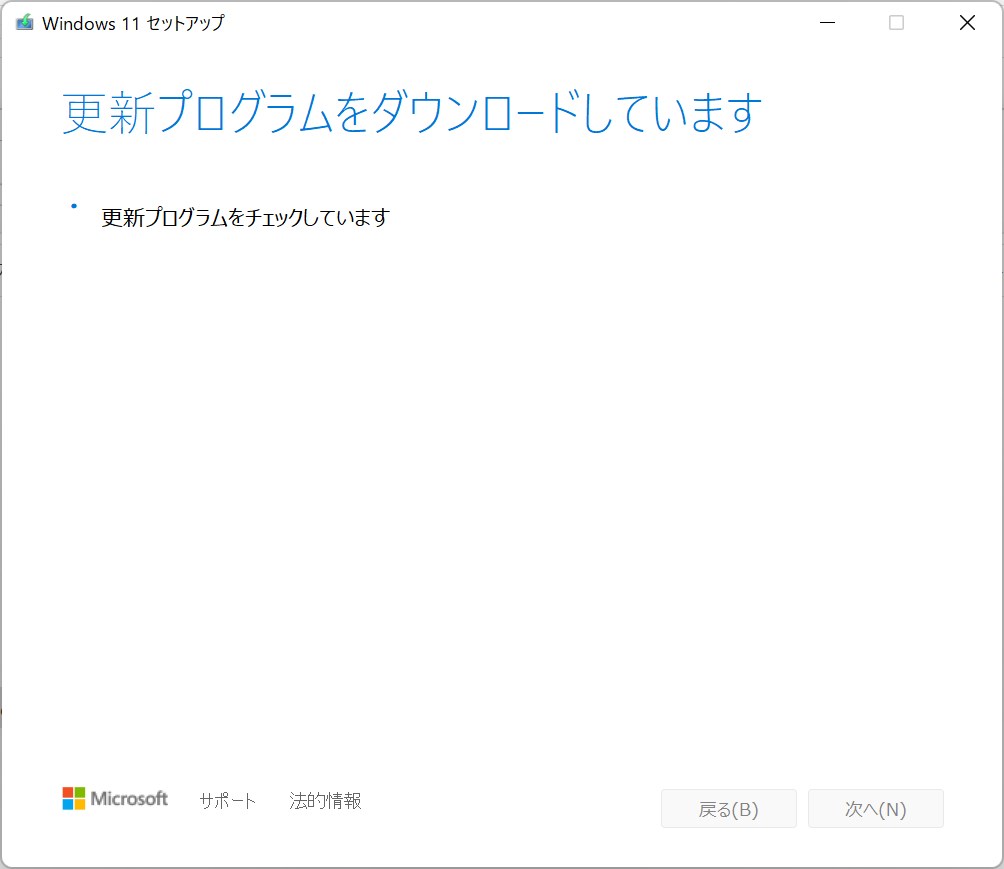Click the 戻る(B) button

[729, 809]
